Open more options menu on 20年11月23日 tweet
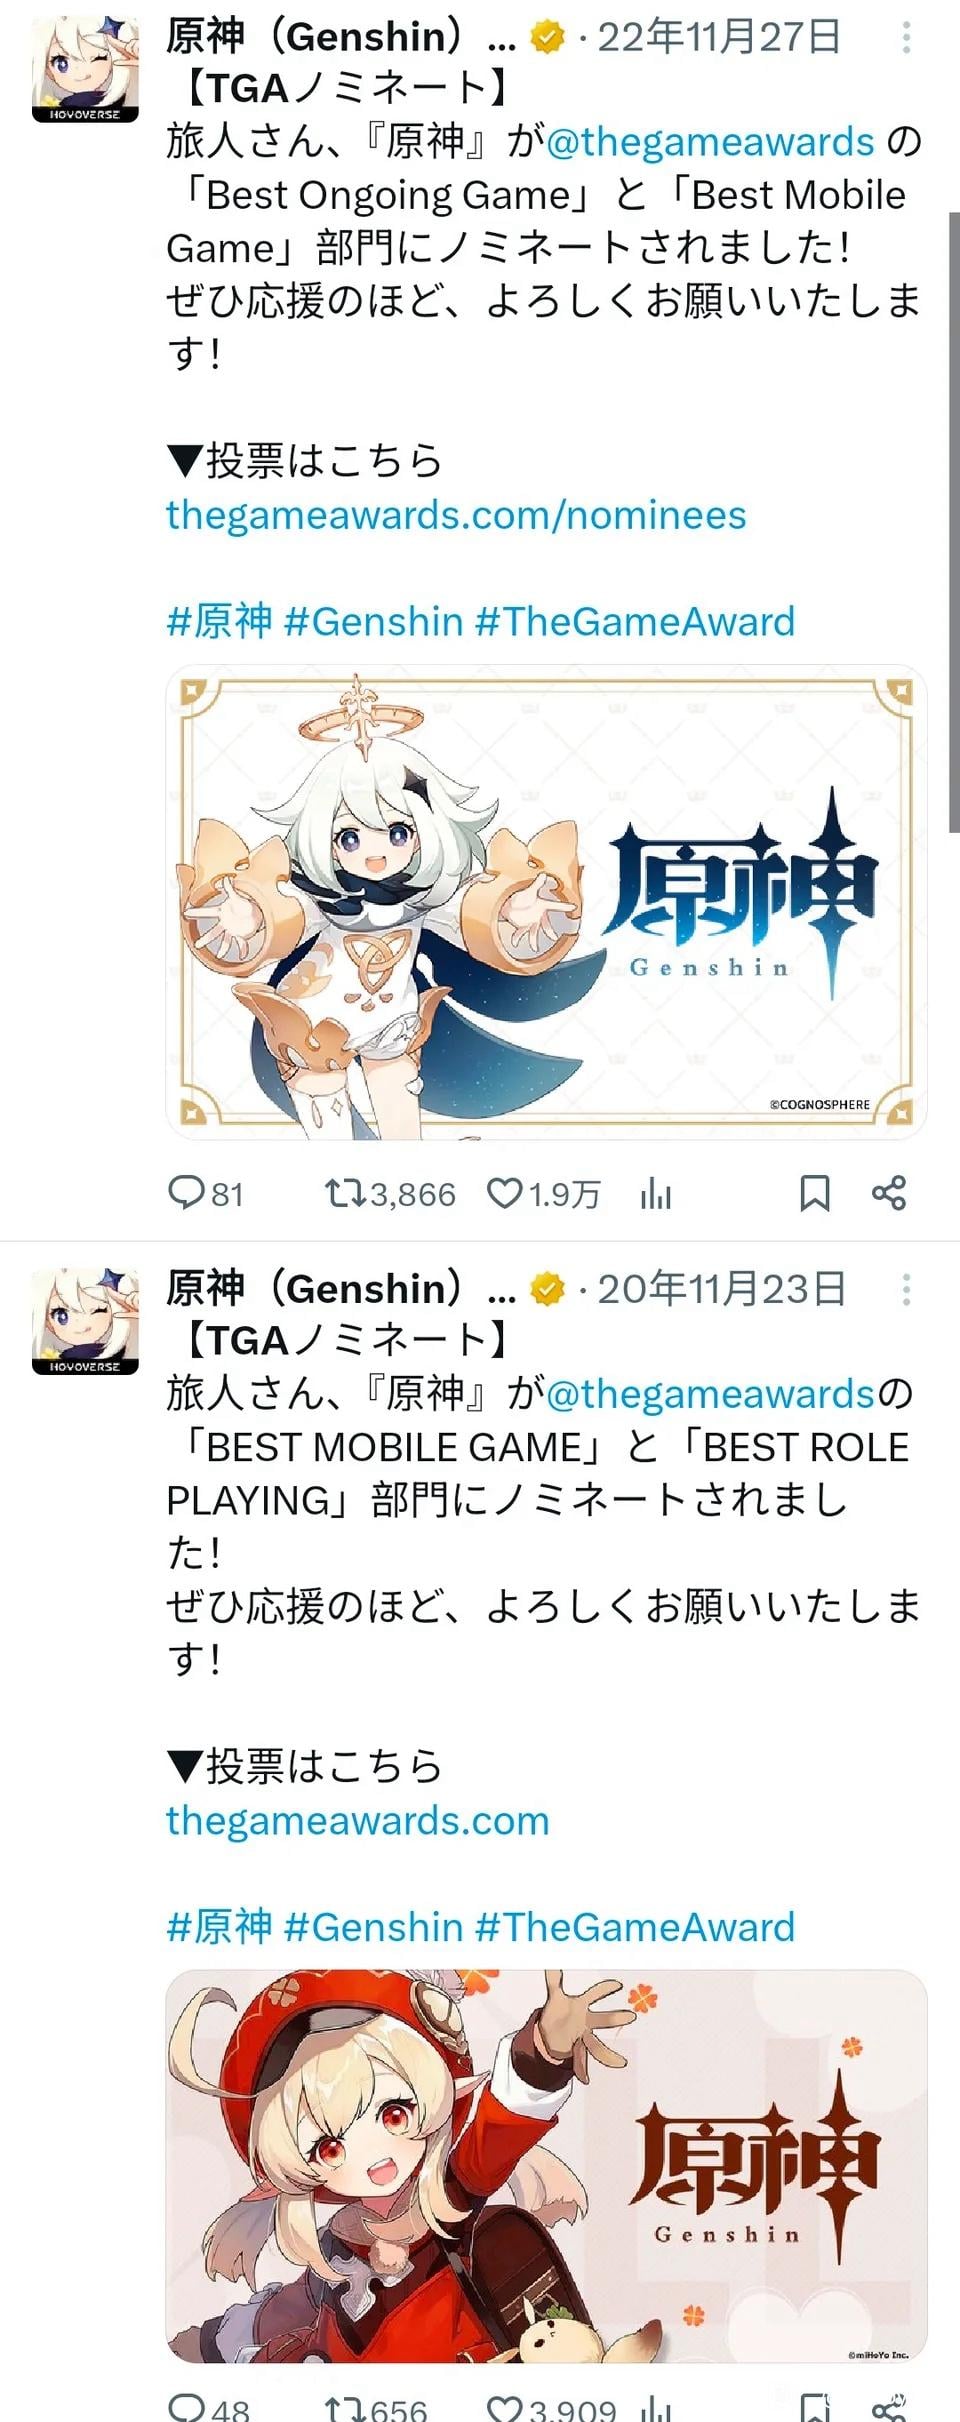 [x=906, y=1289]
